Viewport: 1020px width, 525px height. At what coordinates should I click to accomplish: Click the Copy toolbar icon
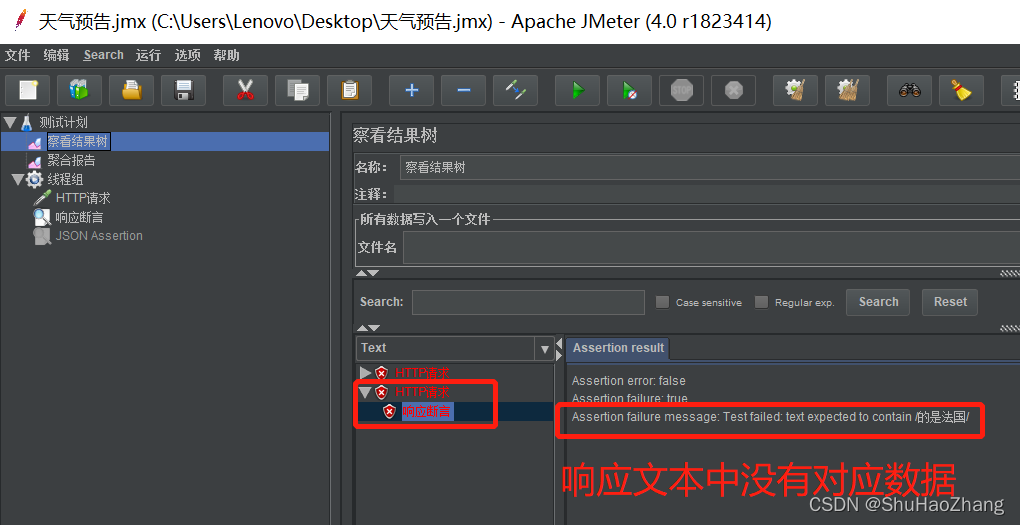tap(297, 90)
